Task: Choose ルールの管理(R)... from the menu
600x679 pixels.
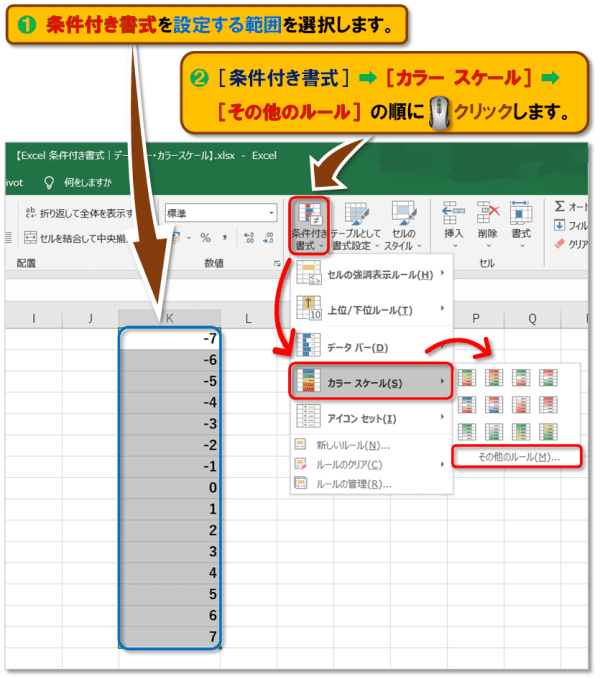Action: tap(371, 484)
